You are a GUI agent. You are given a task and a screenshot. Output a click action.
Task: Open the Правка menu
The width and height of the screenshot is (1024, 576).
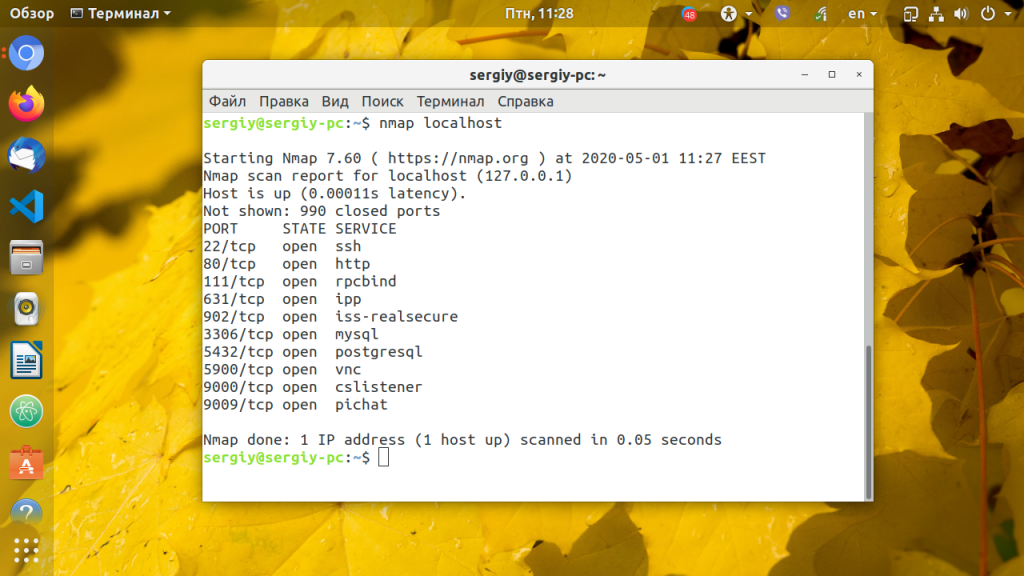point(284,101)
